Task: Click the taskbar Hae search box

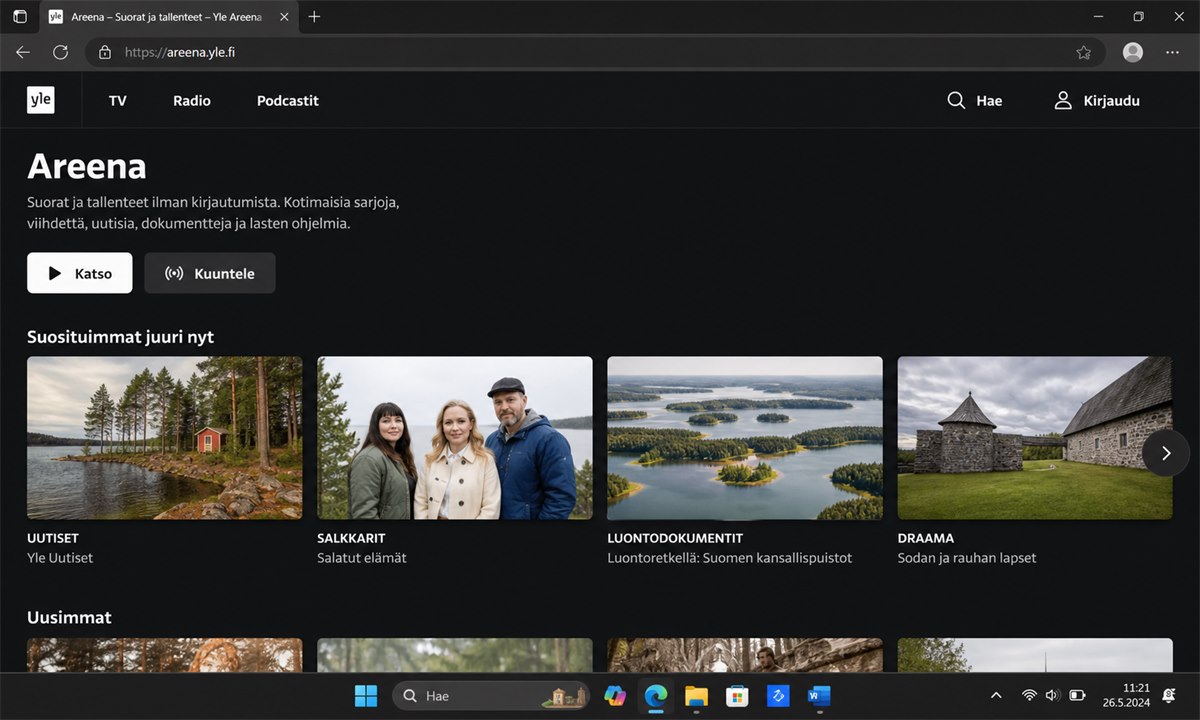Action: point(492,696)
